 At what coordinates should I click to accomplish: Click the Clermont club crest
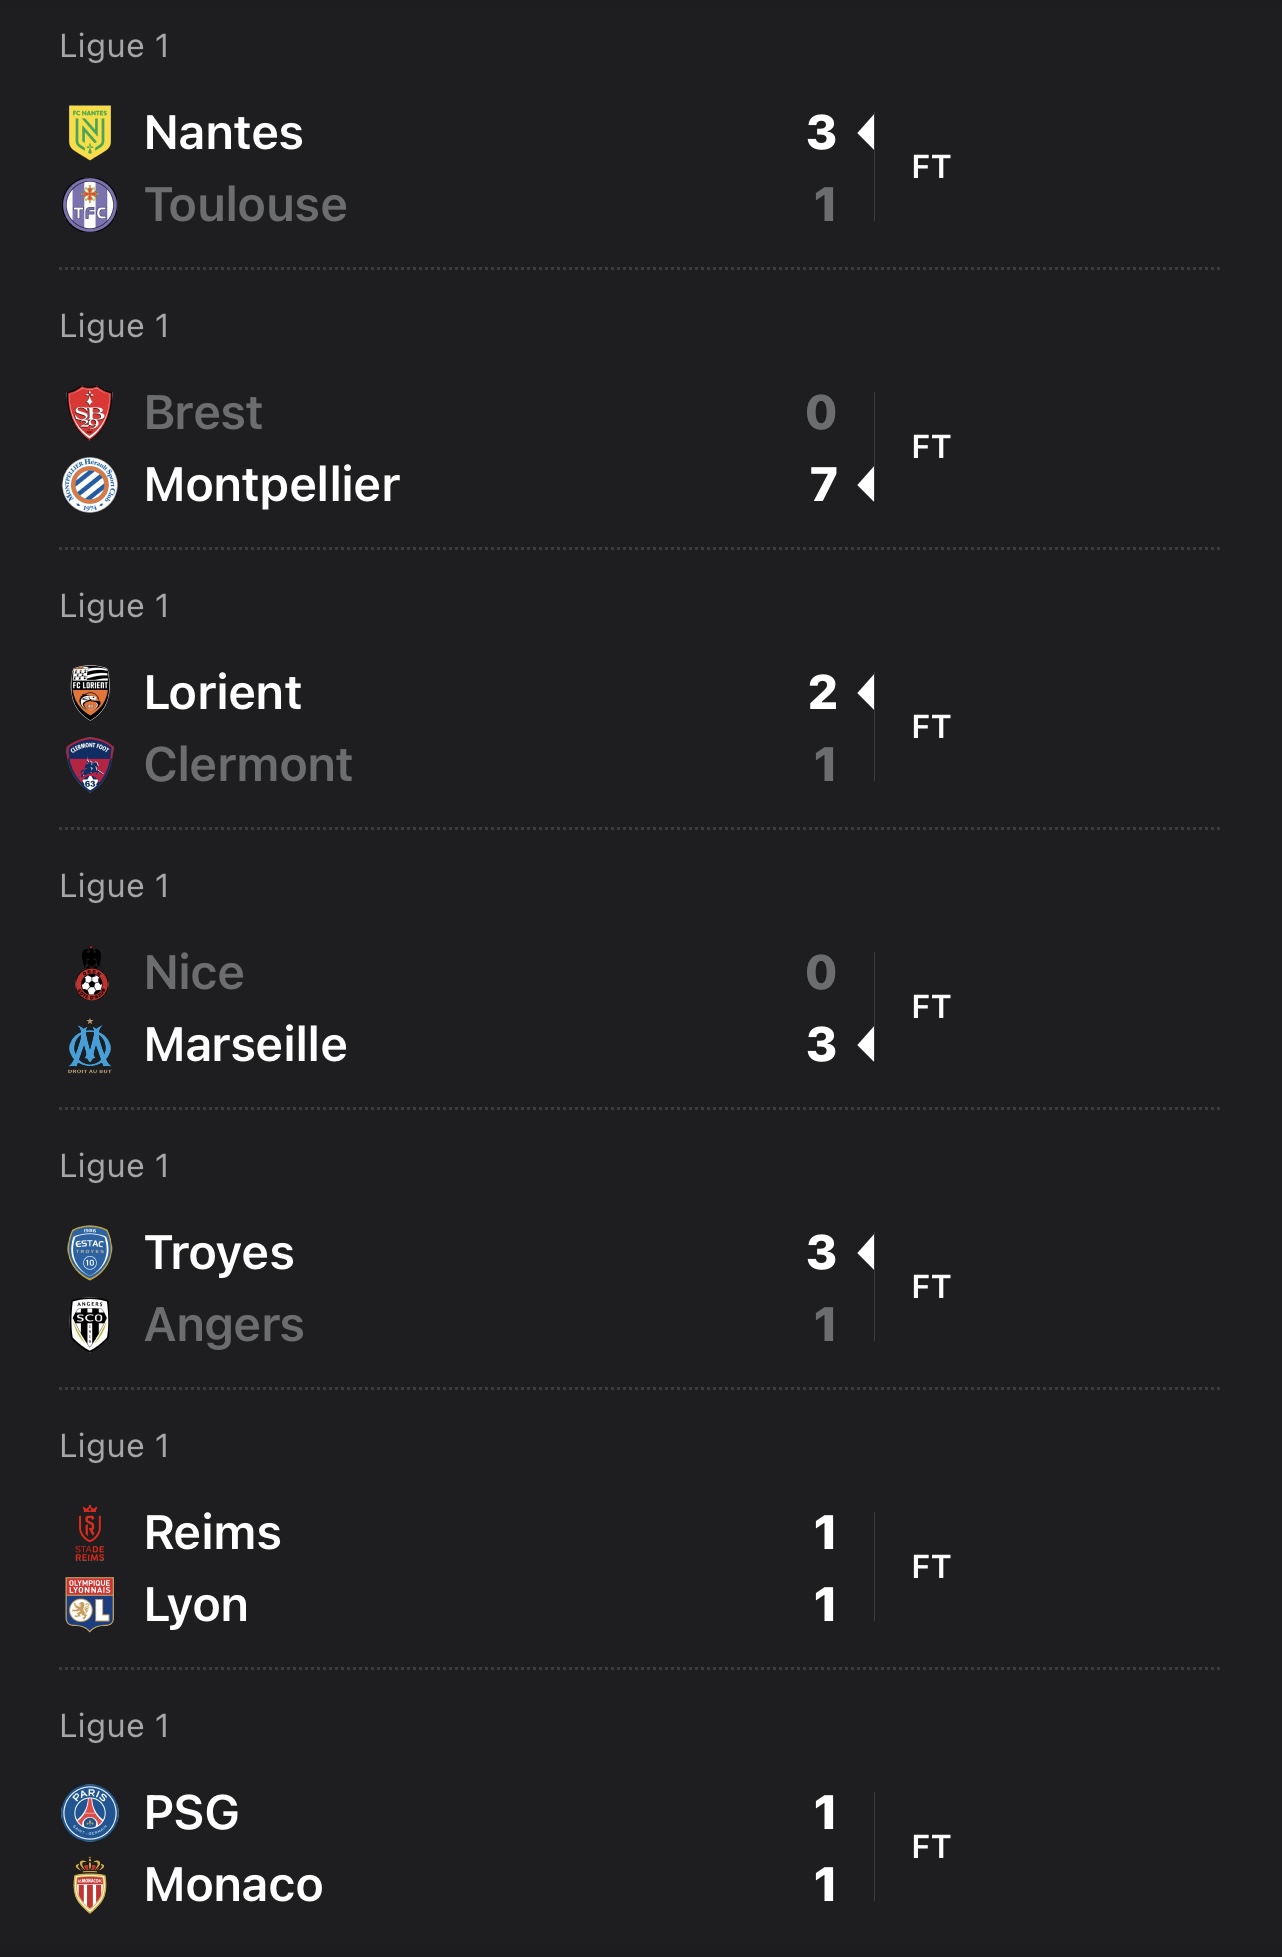click(90, 765)
